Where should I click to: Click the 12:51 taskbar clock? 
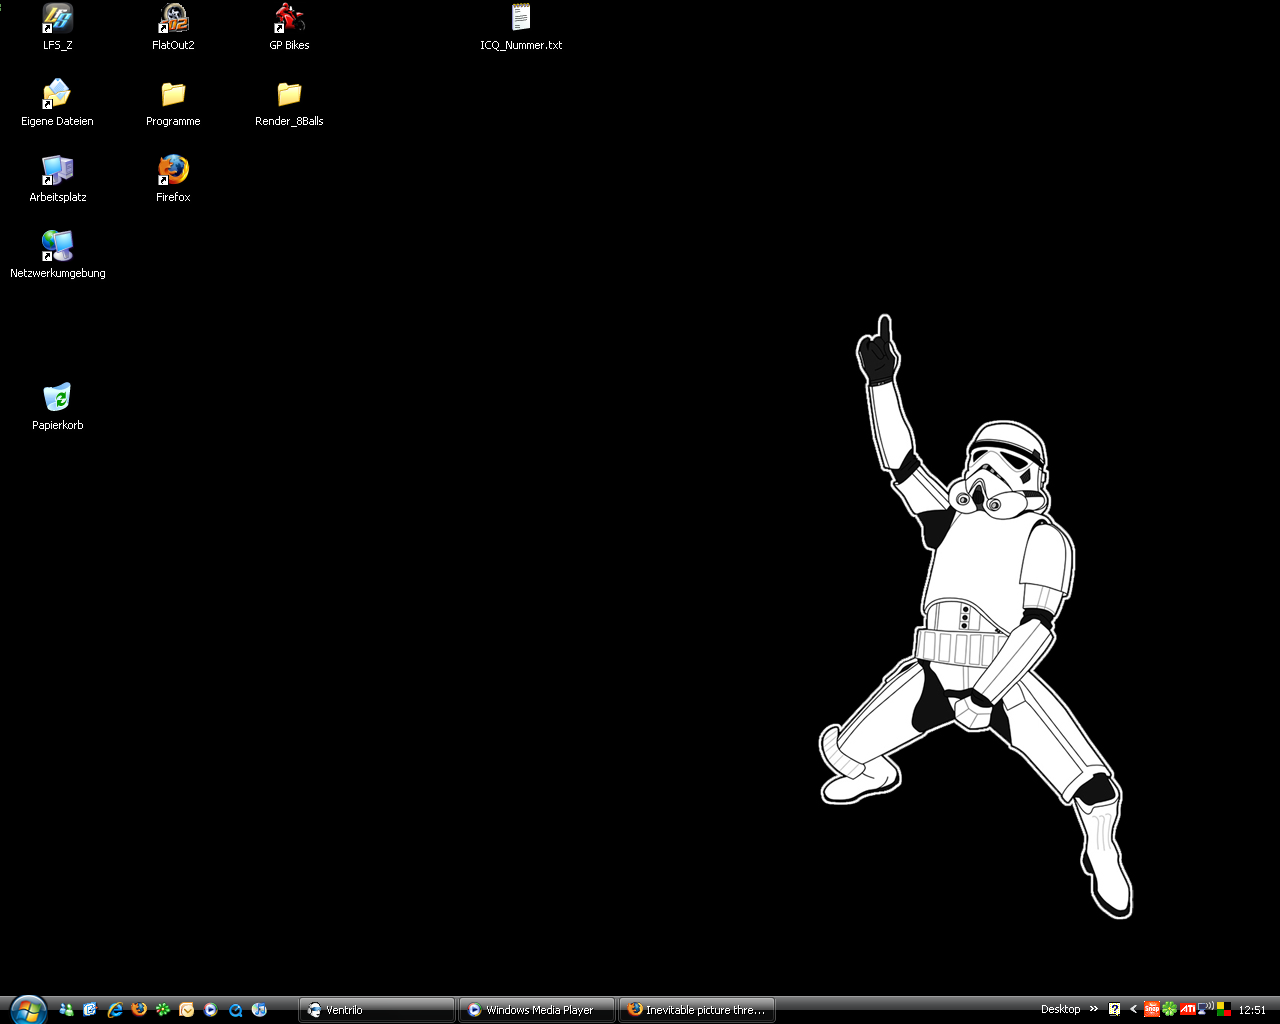pos(1252,1010)
